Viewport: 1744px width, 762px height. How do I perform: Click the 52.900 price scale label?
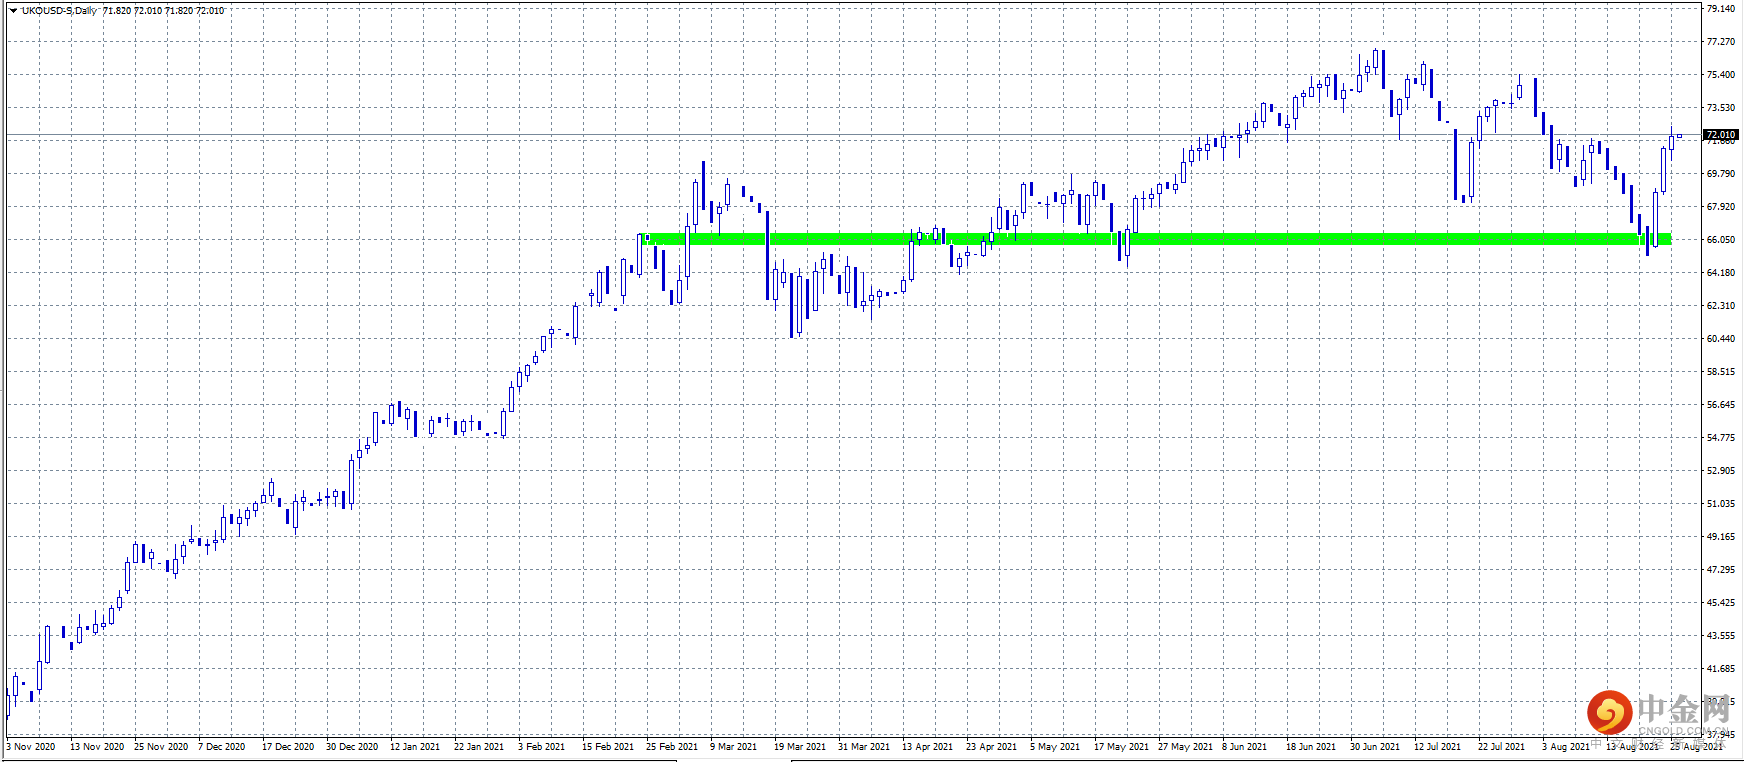1721,470
